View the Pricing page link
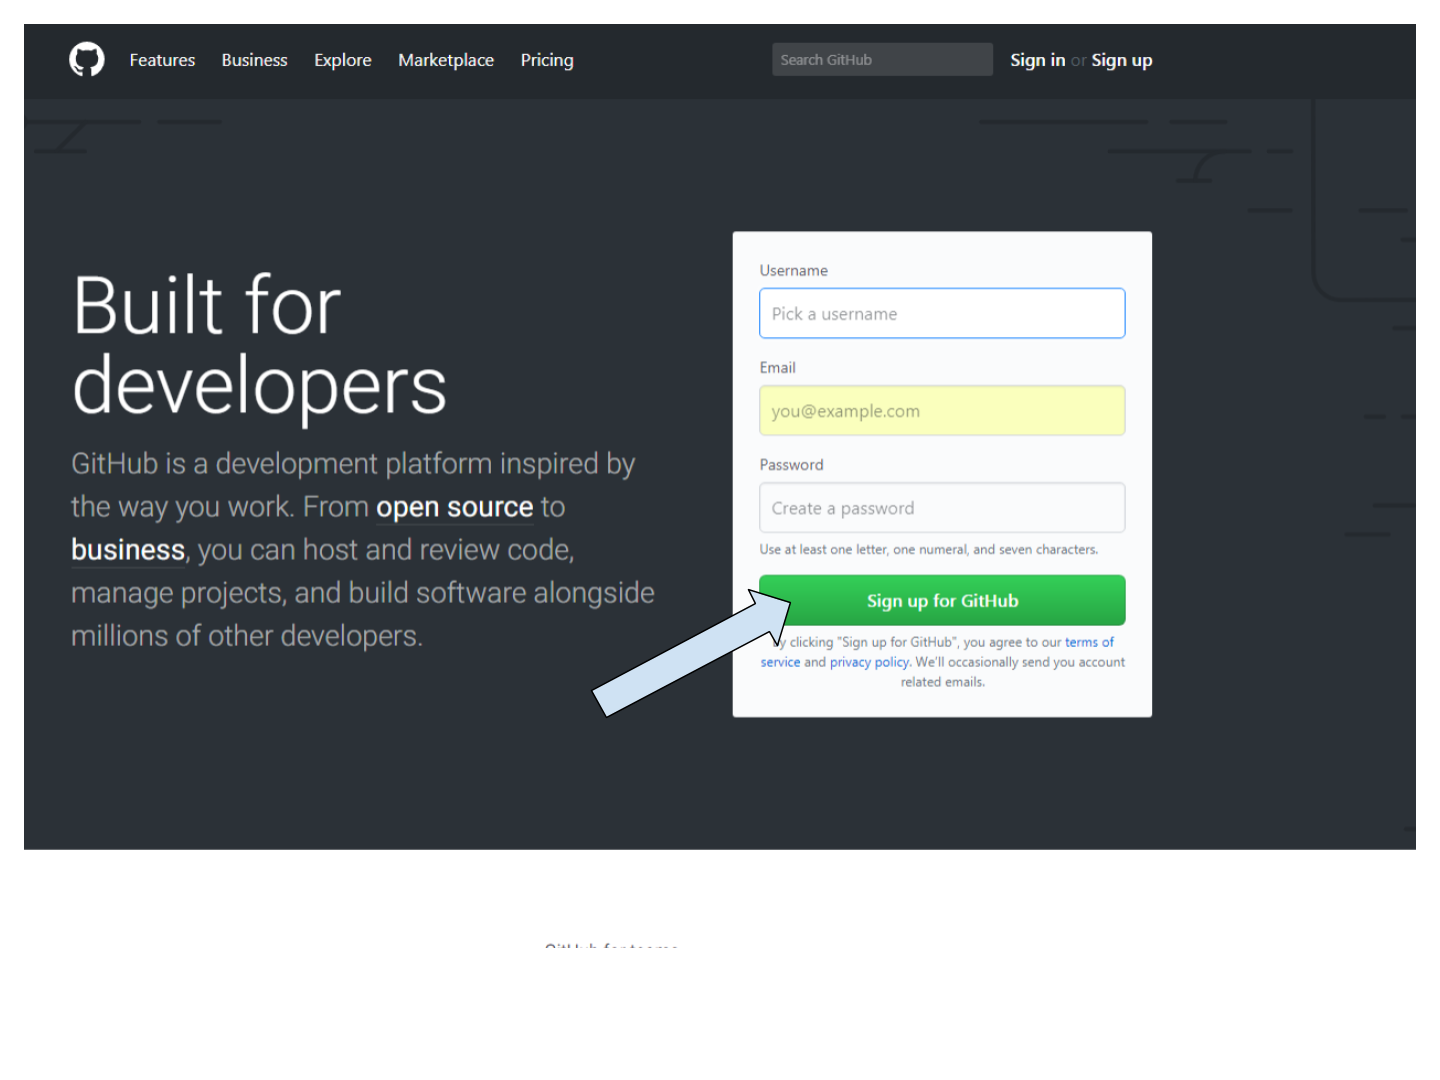1440x1080 pixels. click(547, 60)
